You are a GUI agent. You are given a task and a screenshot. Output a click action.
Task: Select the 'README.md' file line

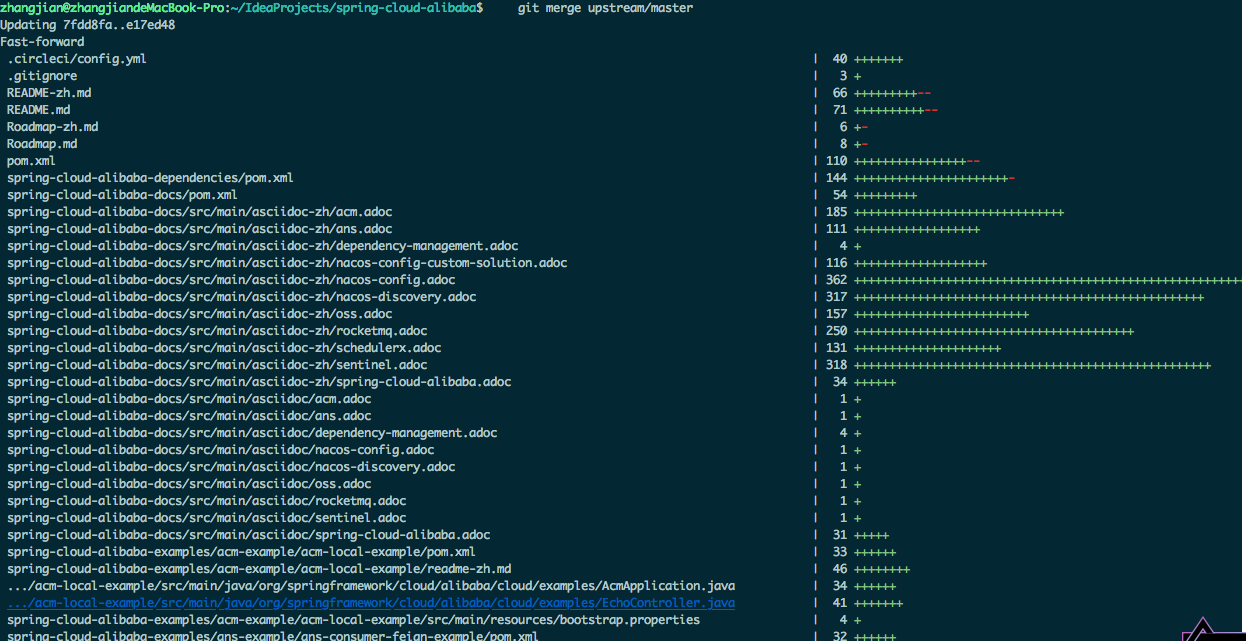(x=38, y=110)
